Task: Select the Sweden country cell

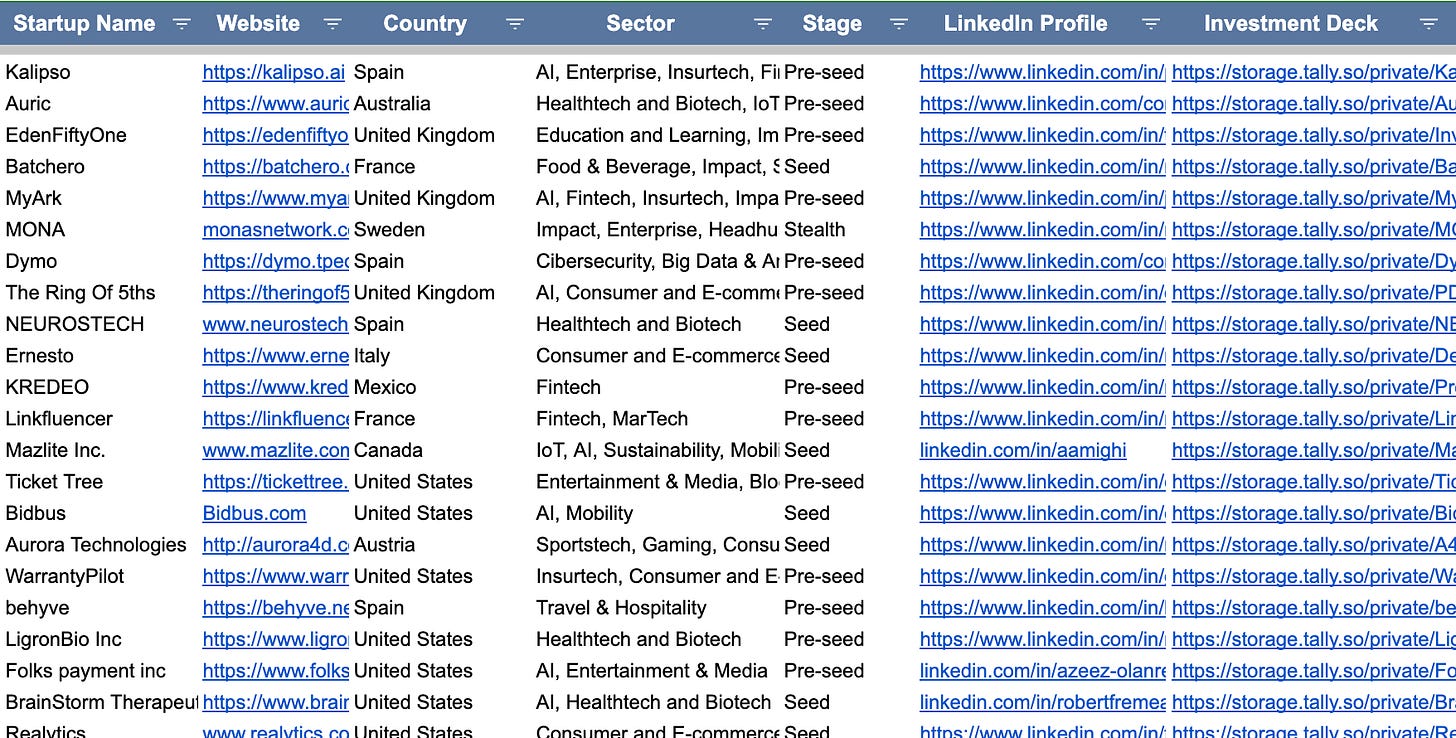Action: [x=389, y=230]
